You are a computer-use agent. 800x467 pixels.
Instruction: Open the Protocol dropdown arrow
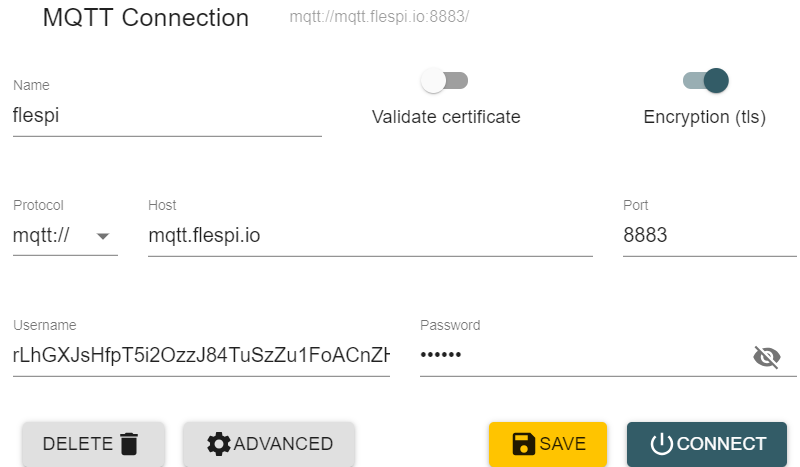pos(103,236)
